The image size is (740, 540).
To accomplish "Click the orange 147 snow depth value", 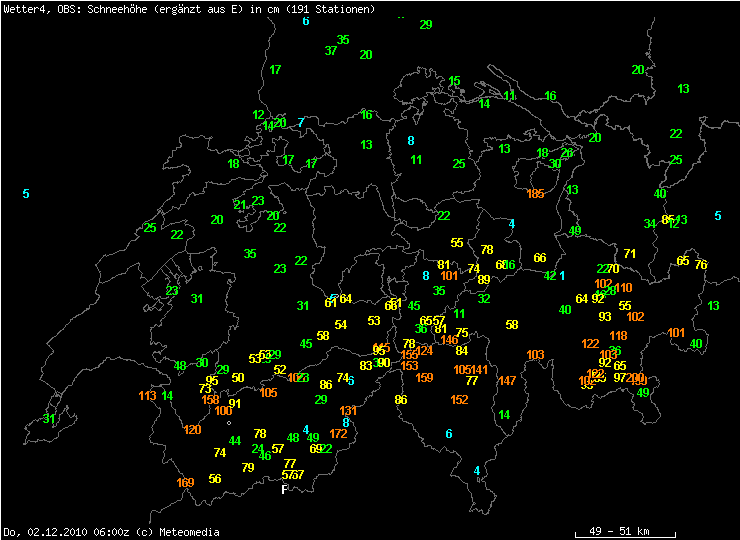I will pos(507,381).
